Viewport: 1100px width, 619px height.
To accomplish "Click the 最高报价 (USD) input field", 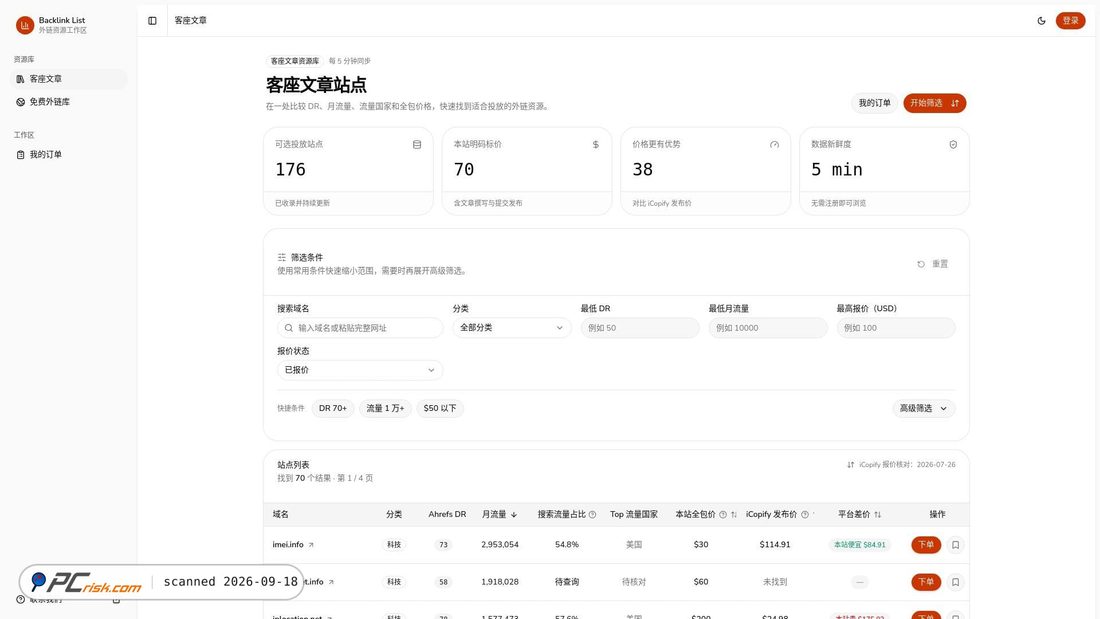I will 896,328.
